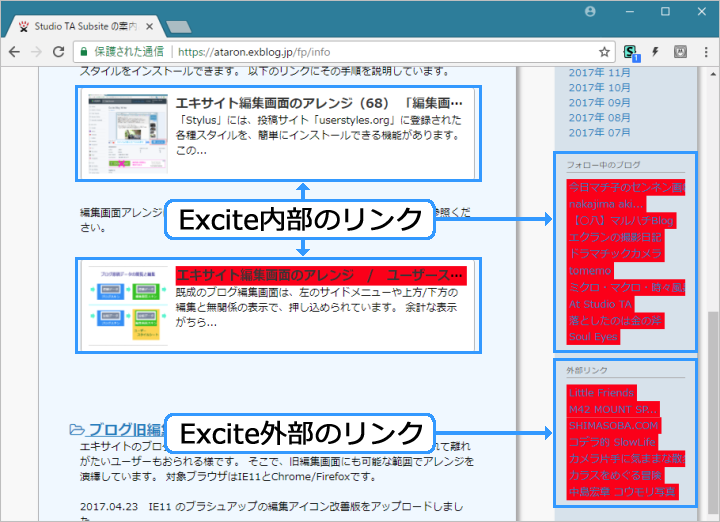This screenshot has width=720, height=522.
Task: Open the Stylus extension icon
Action: pos(630,52)
